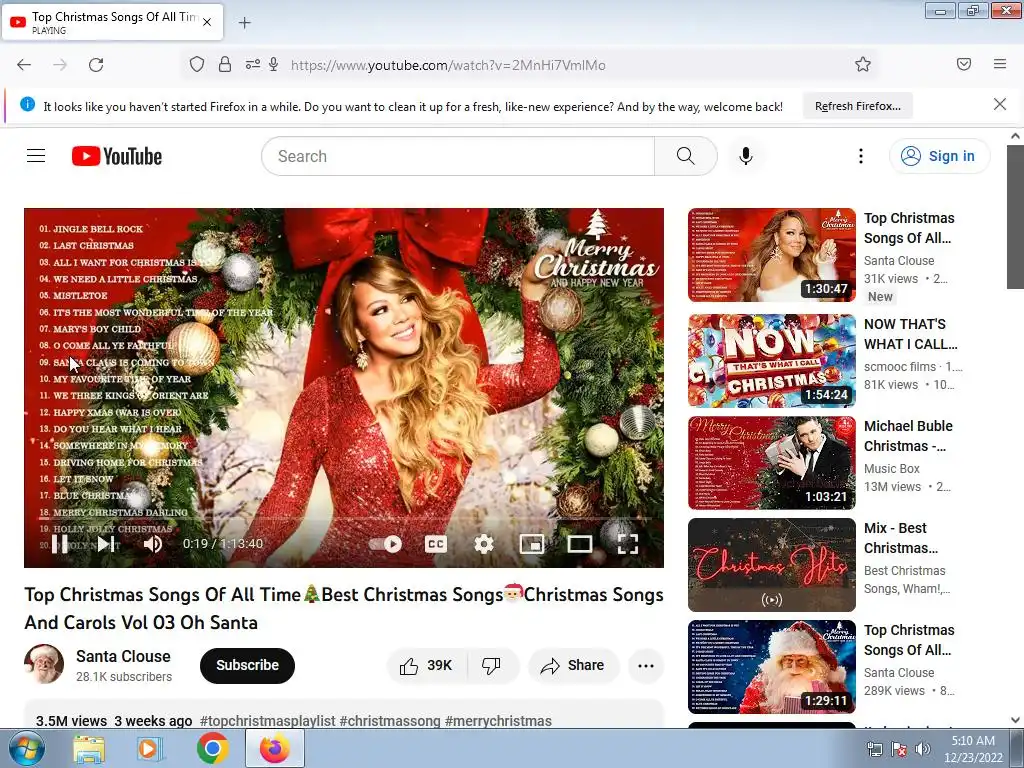The height and width of the screenshot is (768, 1024).
Task: Switch to theater mode
Action: 579,544
